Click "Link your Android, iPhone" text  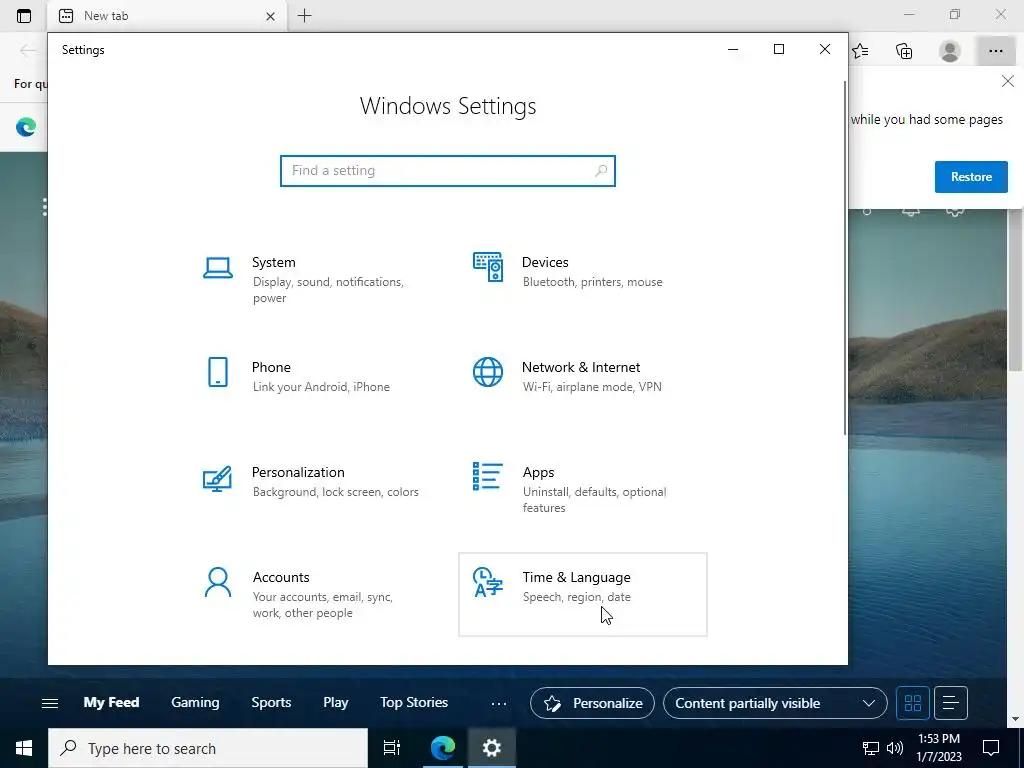pyautogui.click(x=321, y=387)
